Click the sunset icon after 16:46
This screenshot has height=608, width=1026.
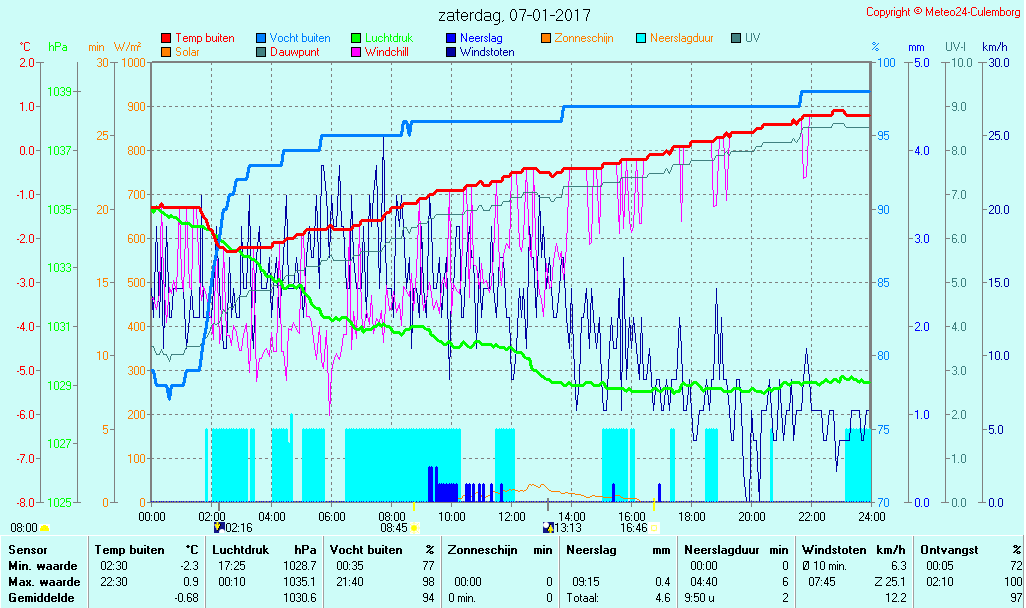pyautogui.click(x=654, y=527)
